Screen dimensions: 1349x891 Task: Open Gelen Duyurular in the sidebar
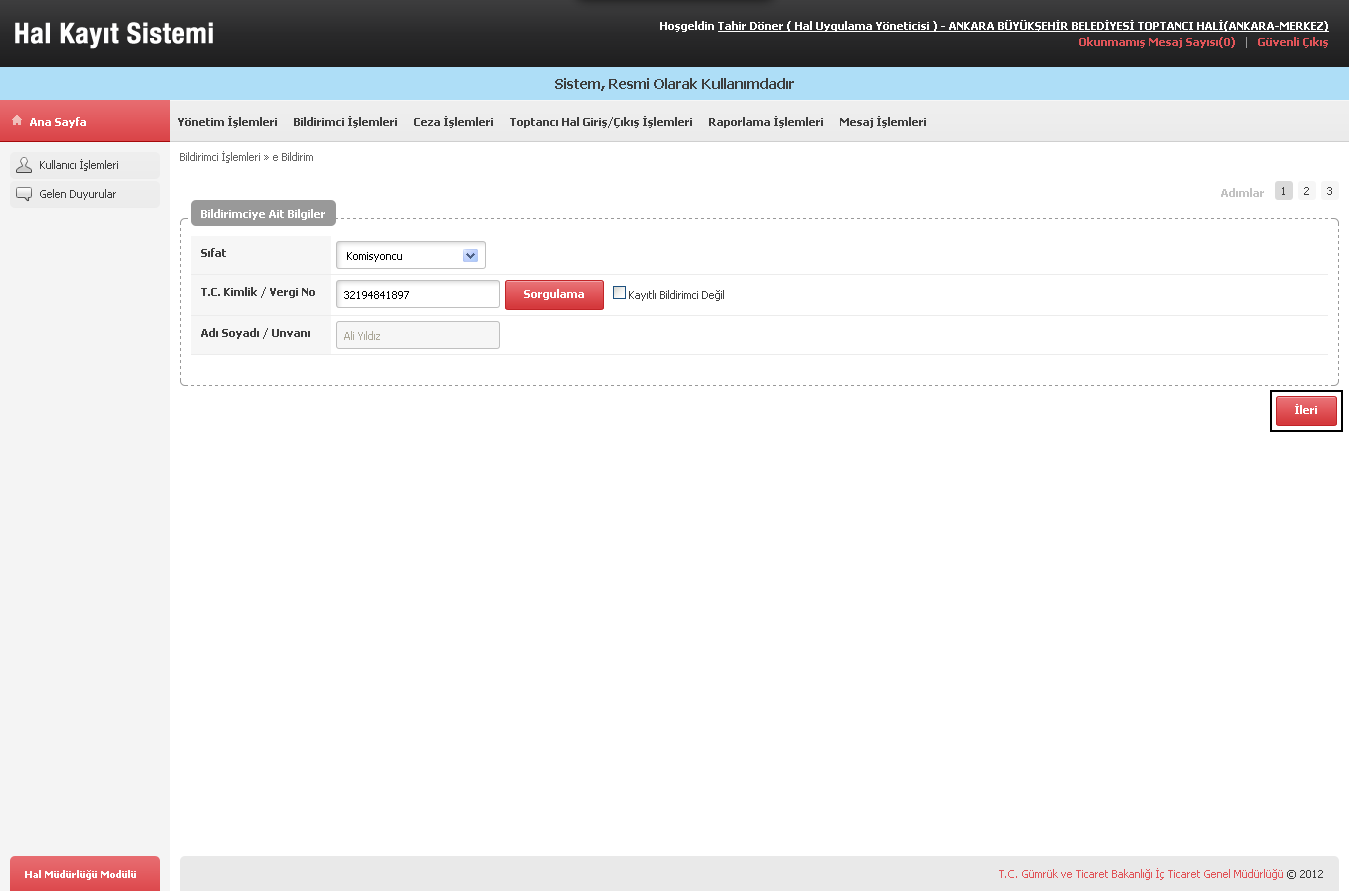click(85, 194)
